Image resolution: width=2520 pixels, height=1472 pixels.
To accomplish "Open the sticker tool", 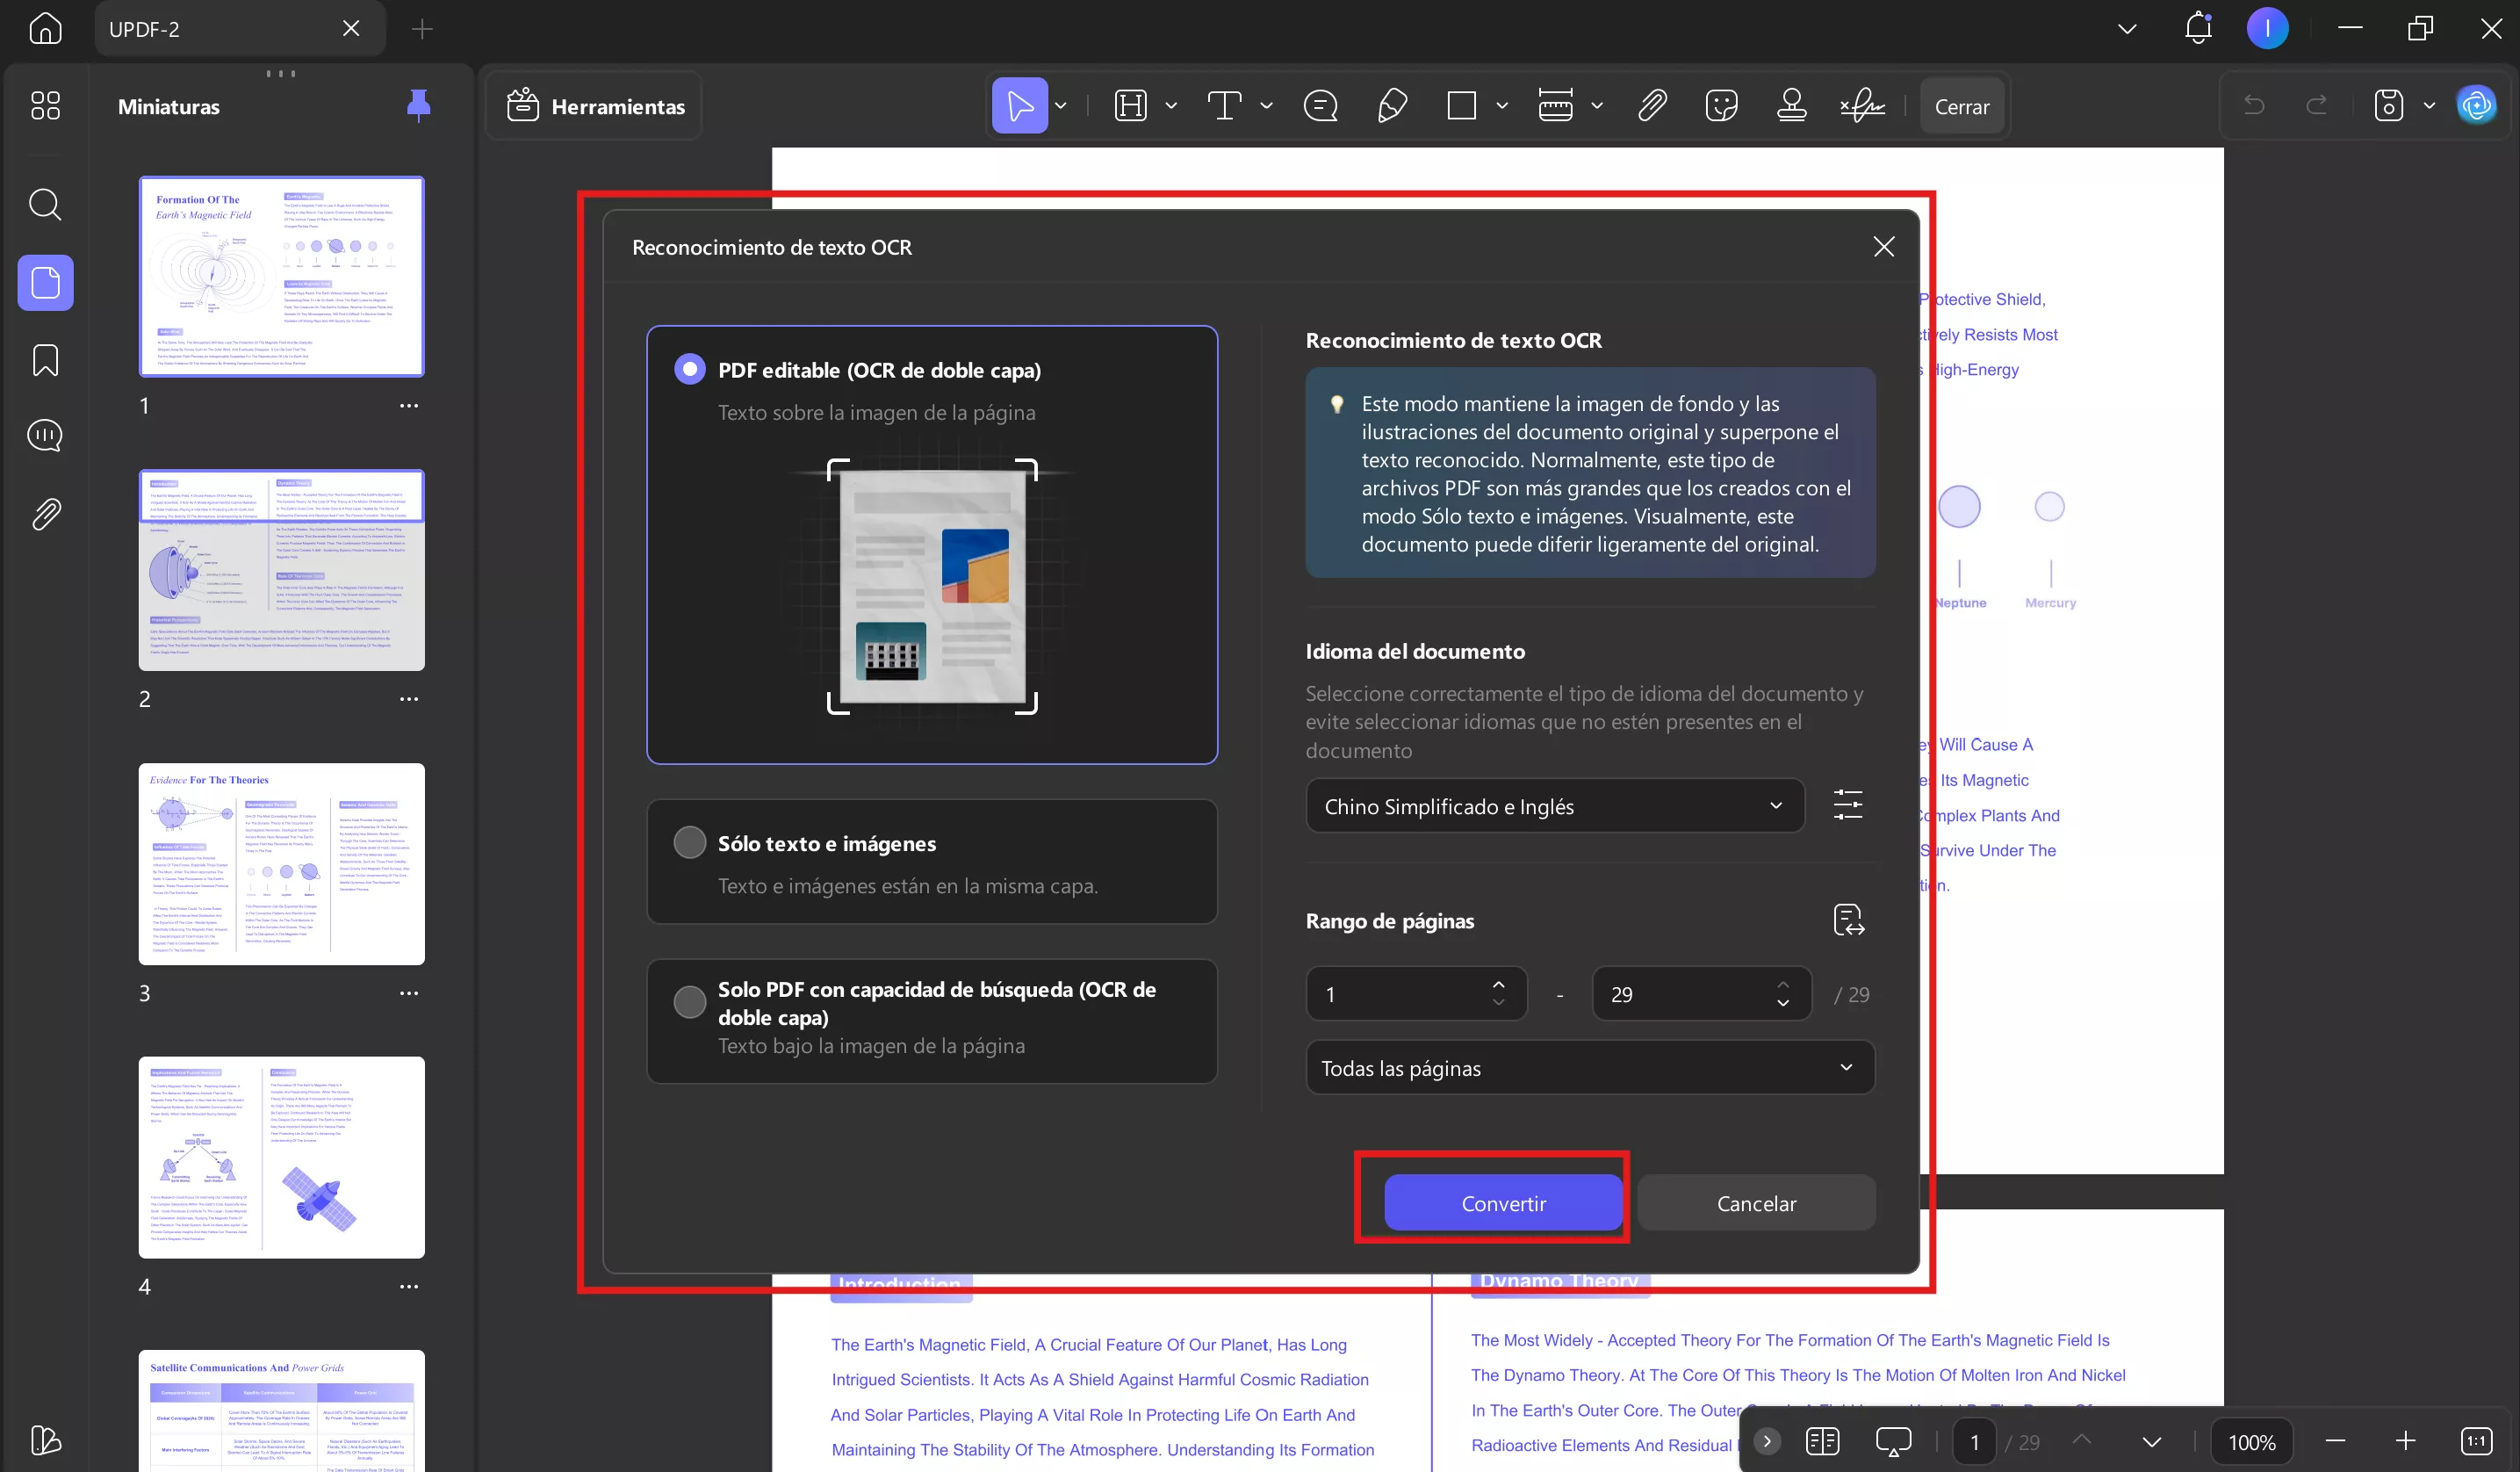I will tap(1721, 105).
